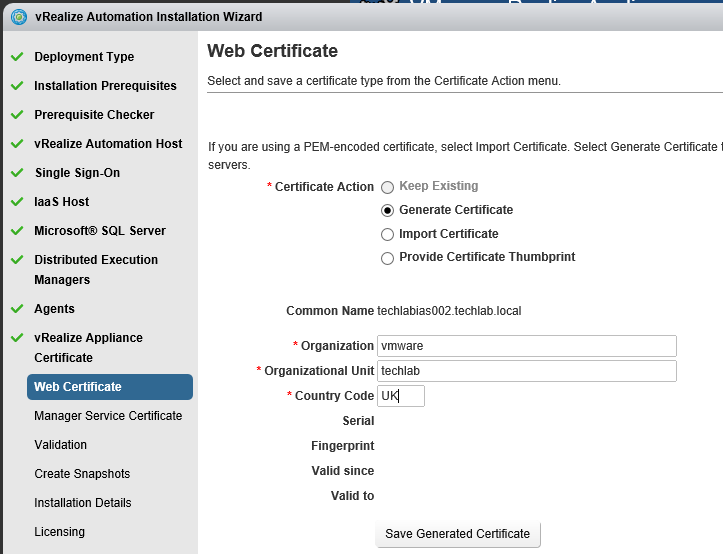
Task: Click the Web Certificate page heading
Action: [272, 51]
